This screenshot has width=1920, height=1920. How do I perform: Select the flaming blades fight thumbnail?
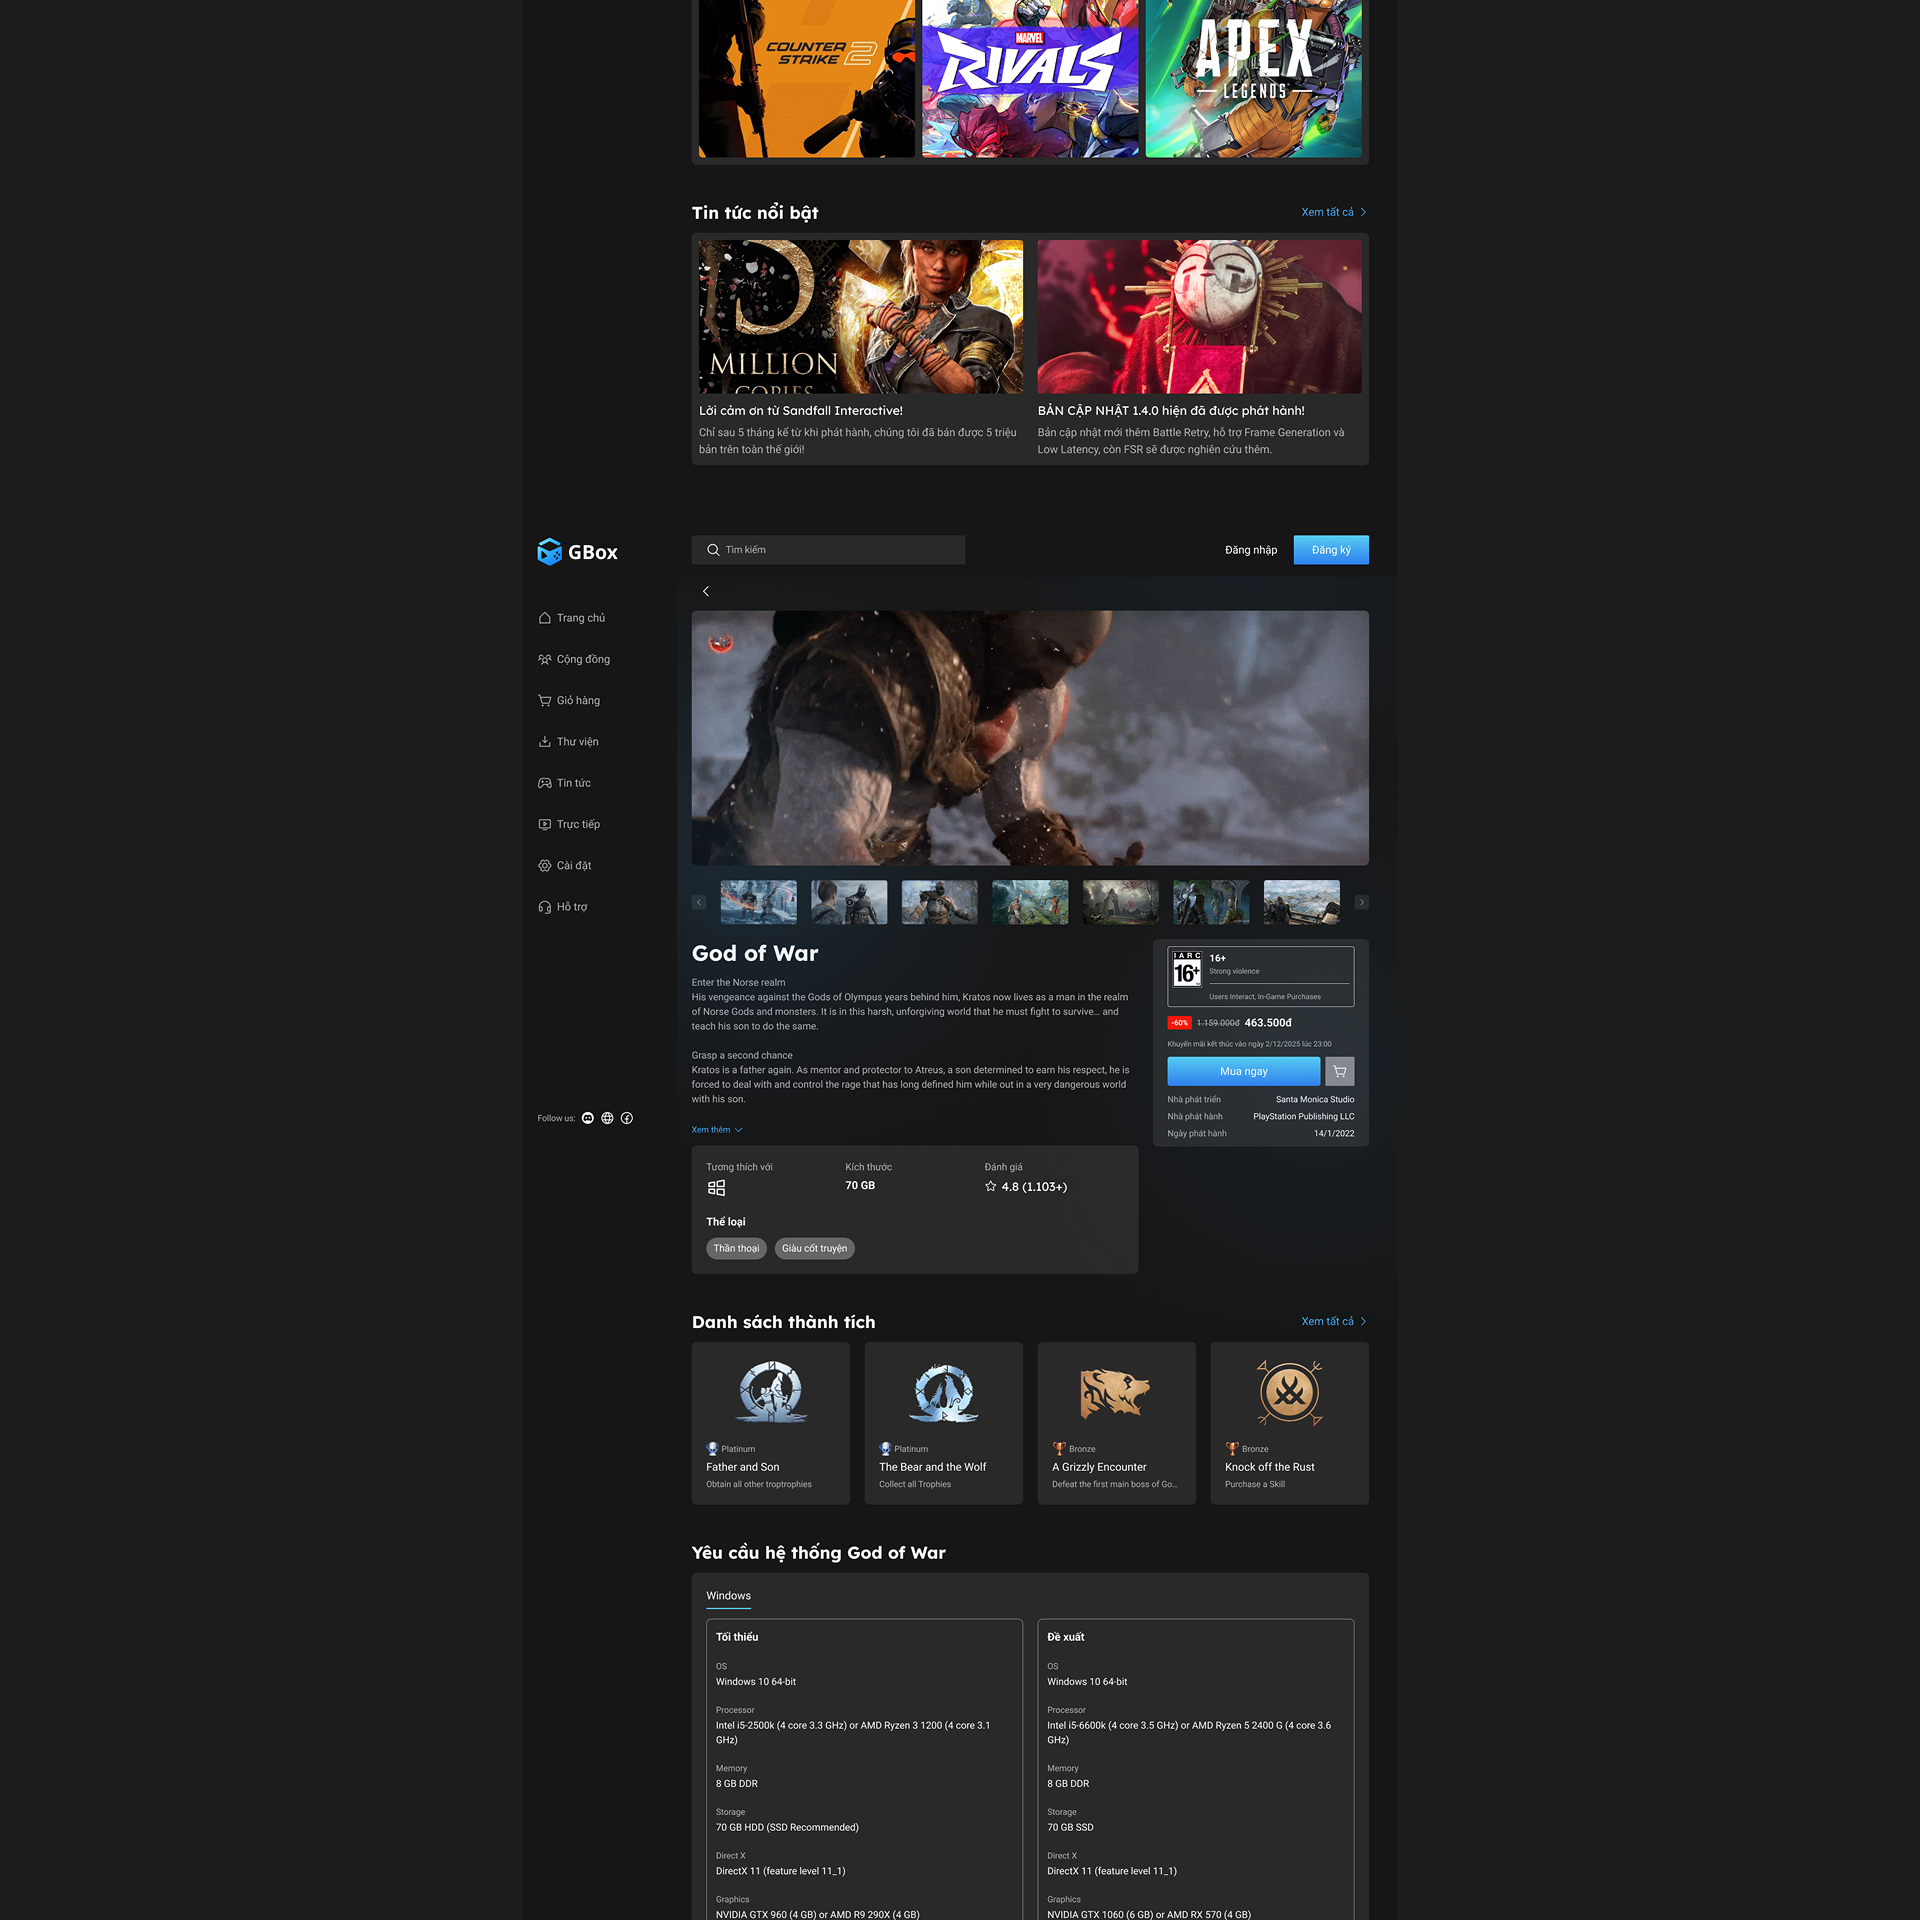759,902
